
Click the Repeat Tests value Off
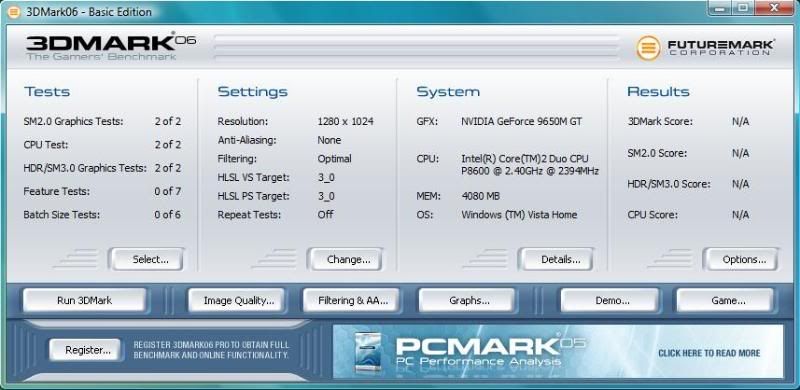pyautogui.click(x=326, y=215)
